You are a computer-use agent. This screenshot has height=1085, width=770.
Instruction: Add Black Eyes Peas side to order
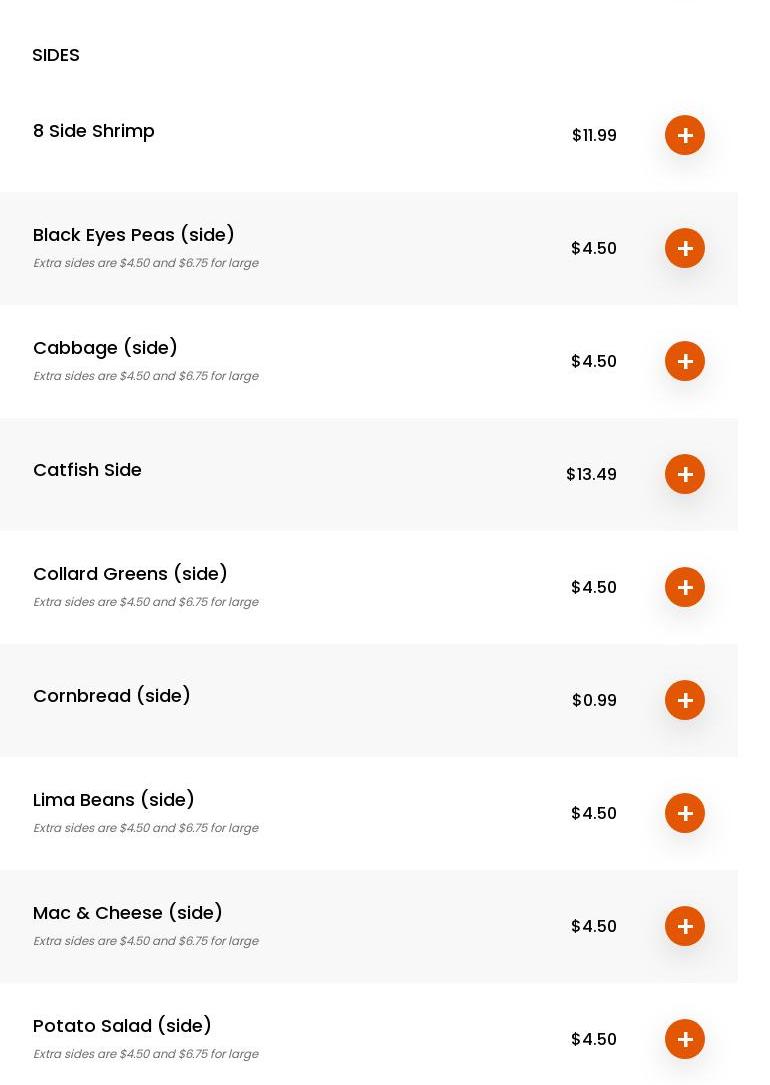(685, 248)
